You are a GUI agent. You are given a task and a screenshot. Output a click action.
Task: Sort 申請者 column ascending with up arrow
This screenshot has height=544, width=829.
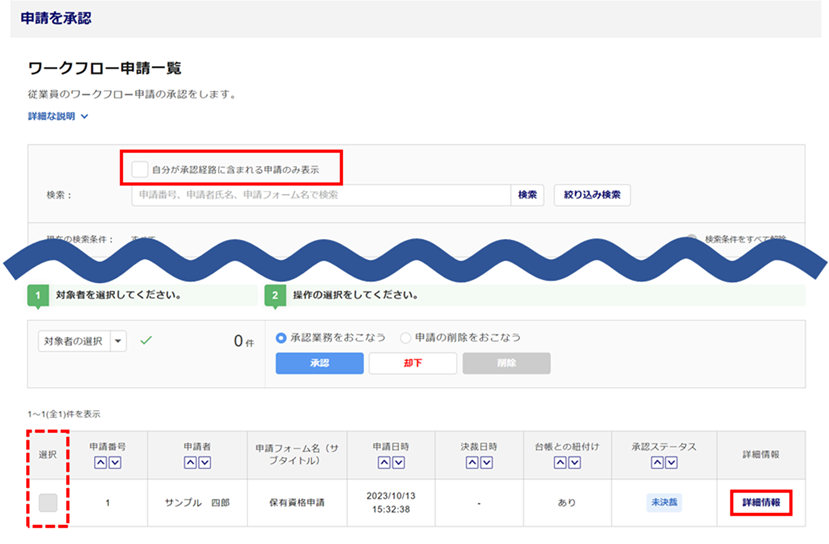[190, 462]
